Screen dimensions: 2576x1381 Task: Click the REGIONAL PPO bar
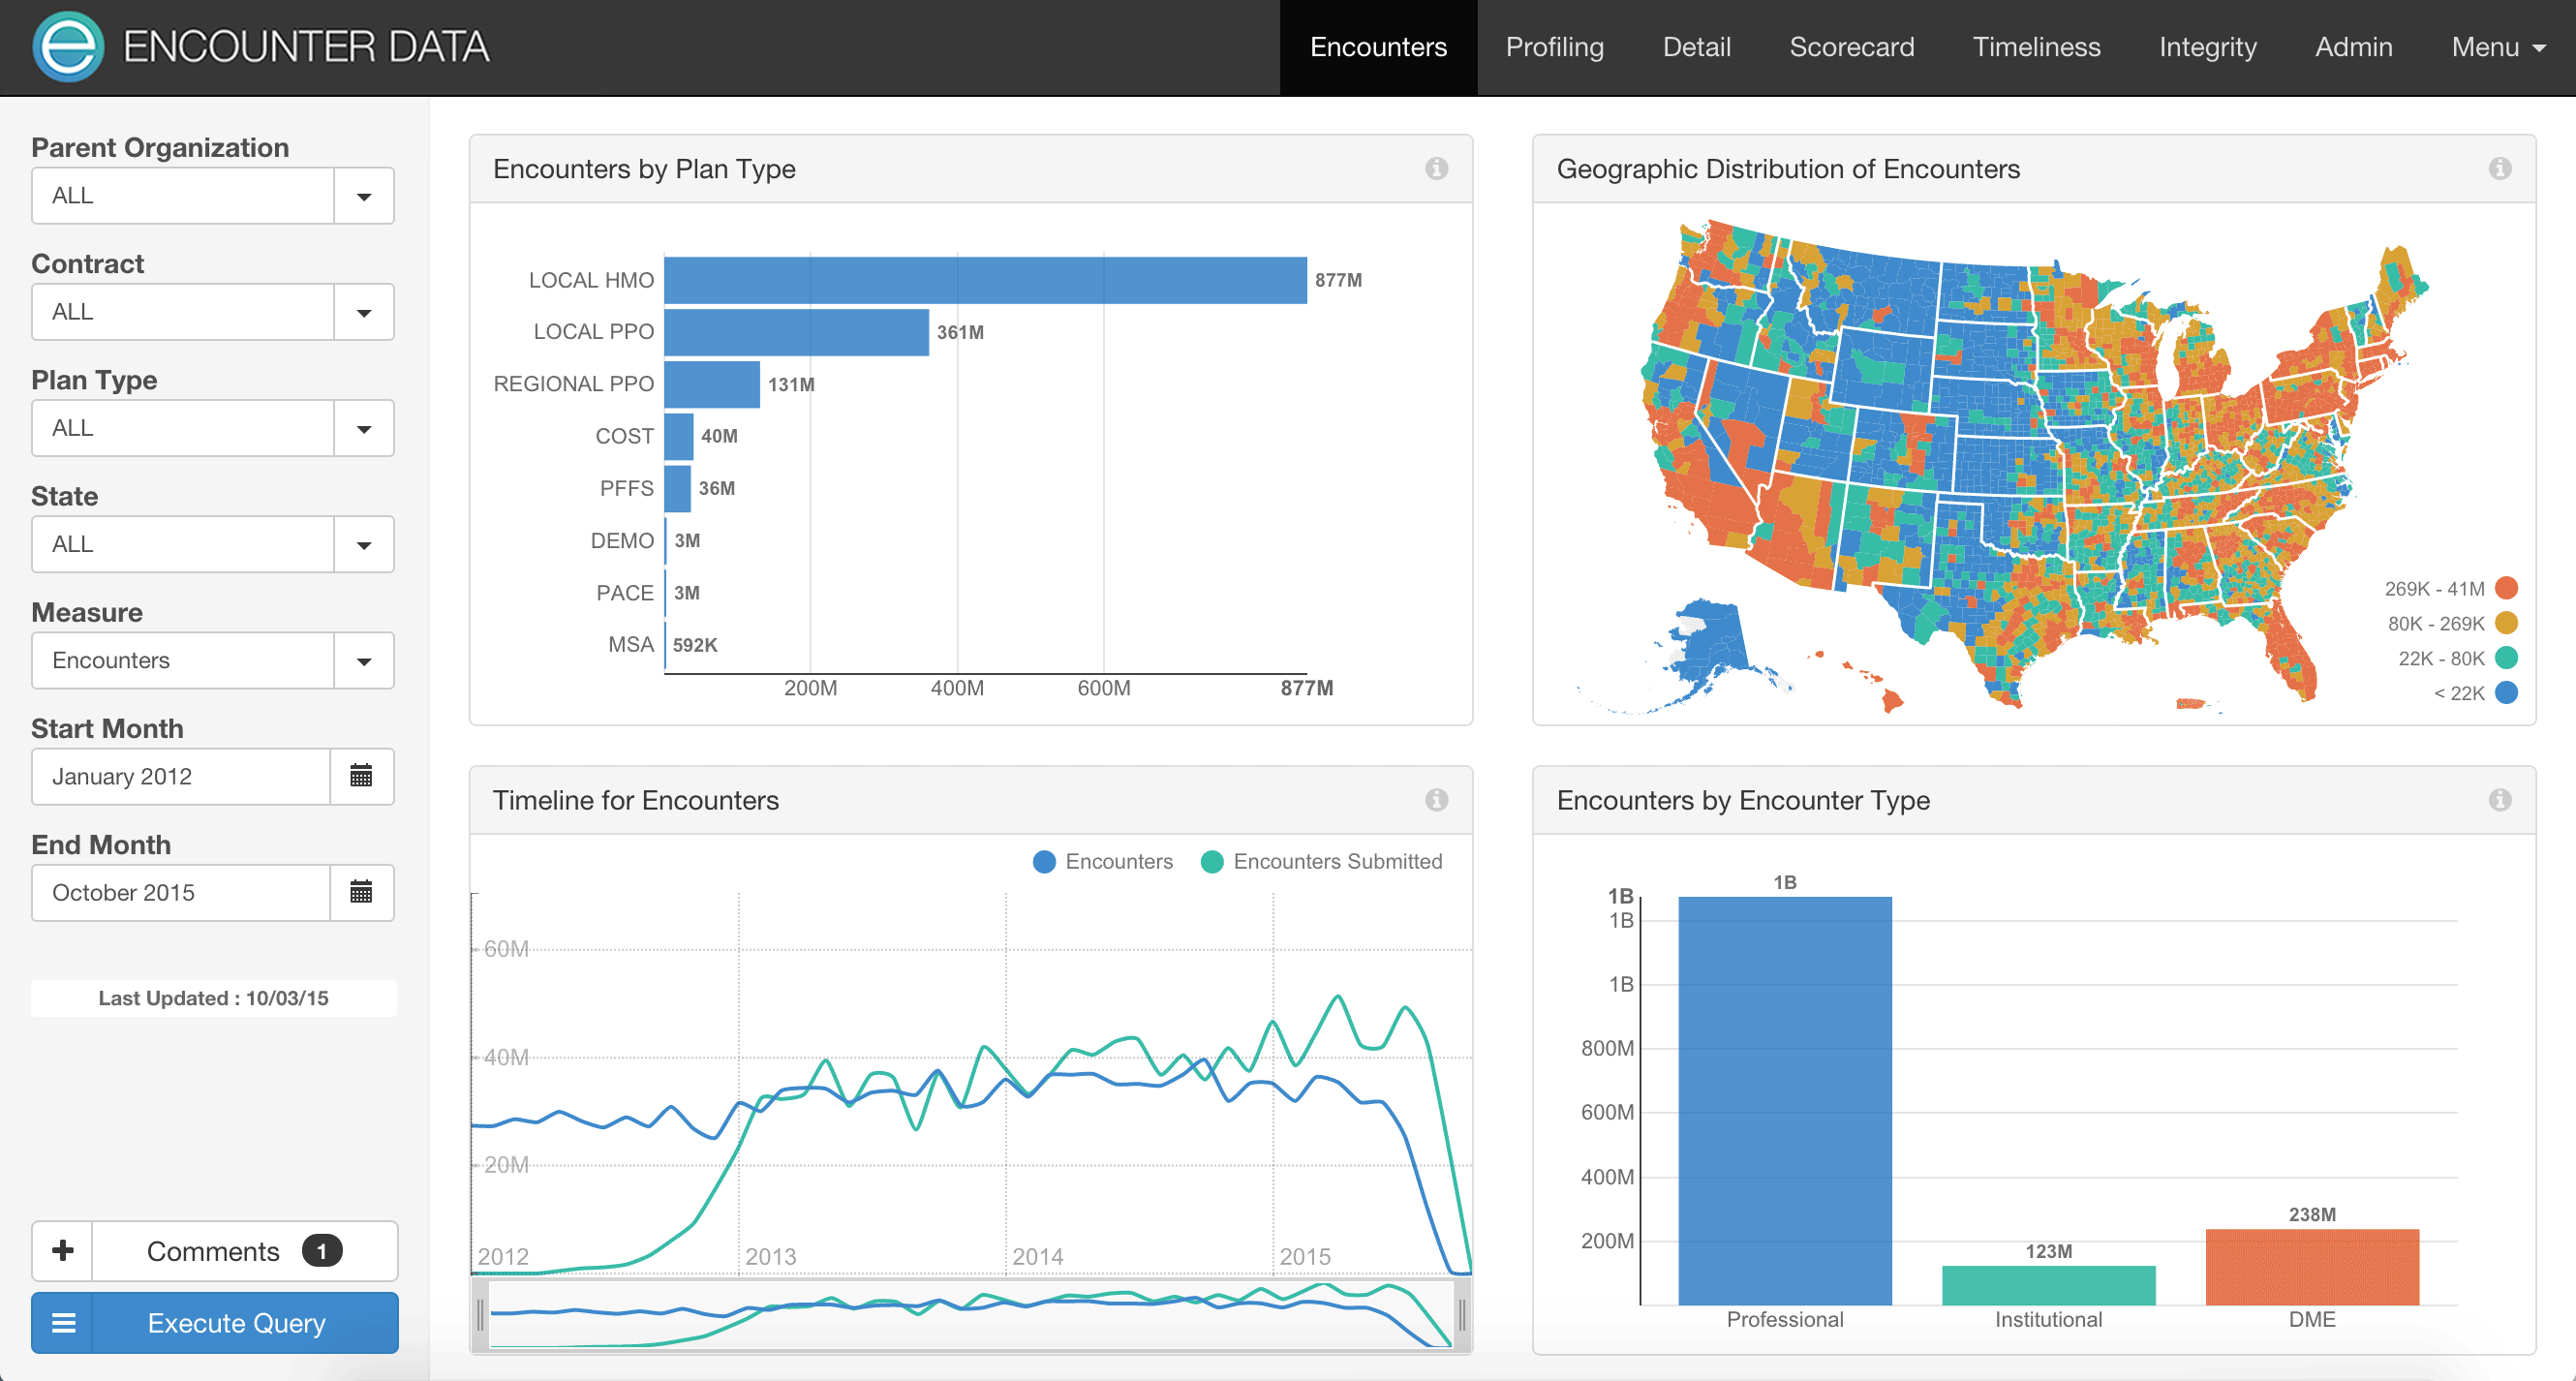(712, 384)
